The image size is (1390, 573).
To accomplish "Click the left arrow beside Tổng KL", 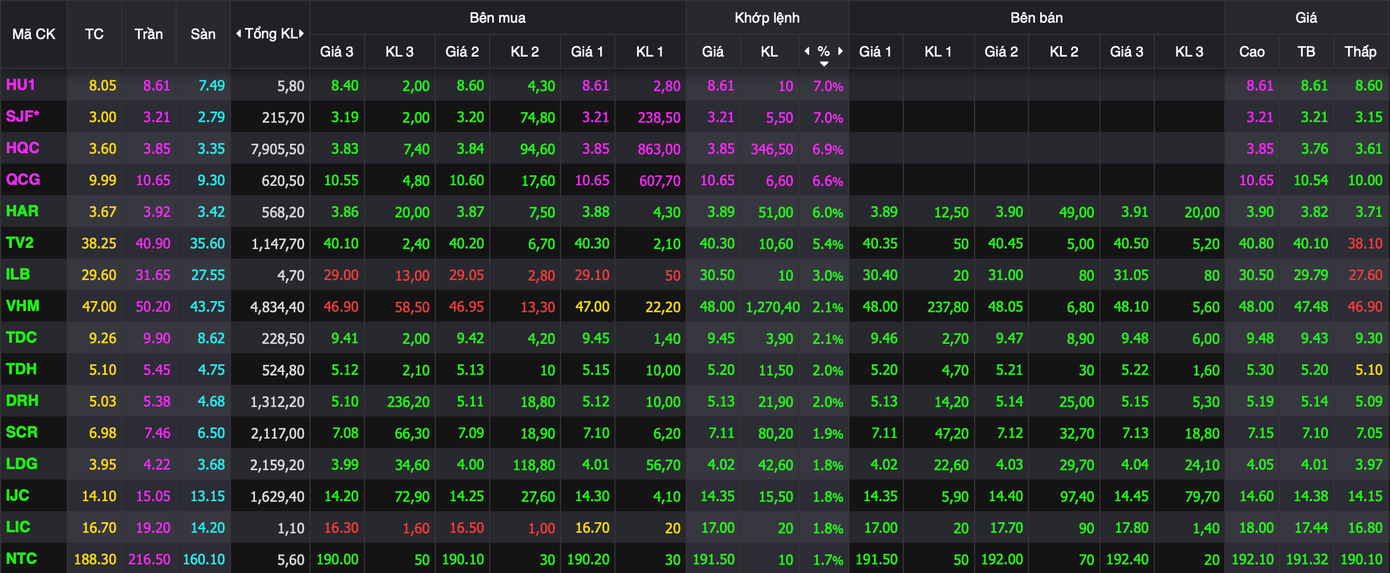I will (238, 34).
